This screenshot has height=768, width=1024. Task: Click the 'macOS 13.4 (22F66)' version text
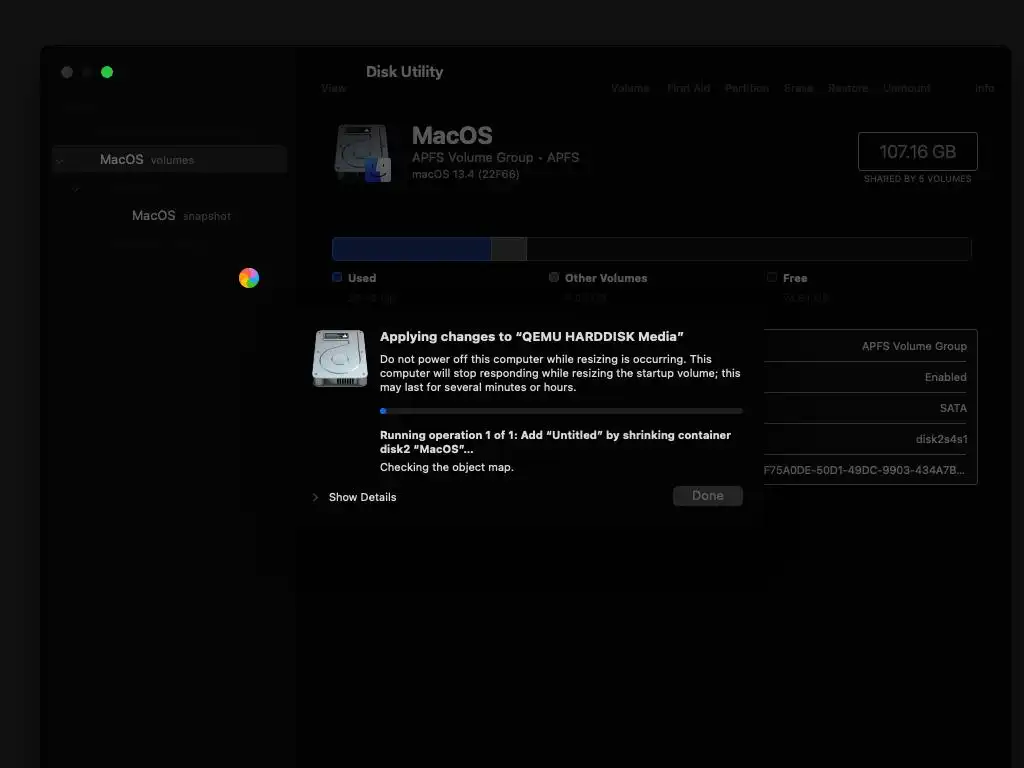(x=466, y=174)
